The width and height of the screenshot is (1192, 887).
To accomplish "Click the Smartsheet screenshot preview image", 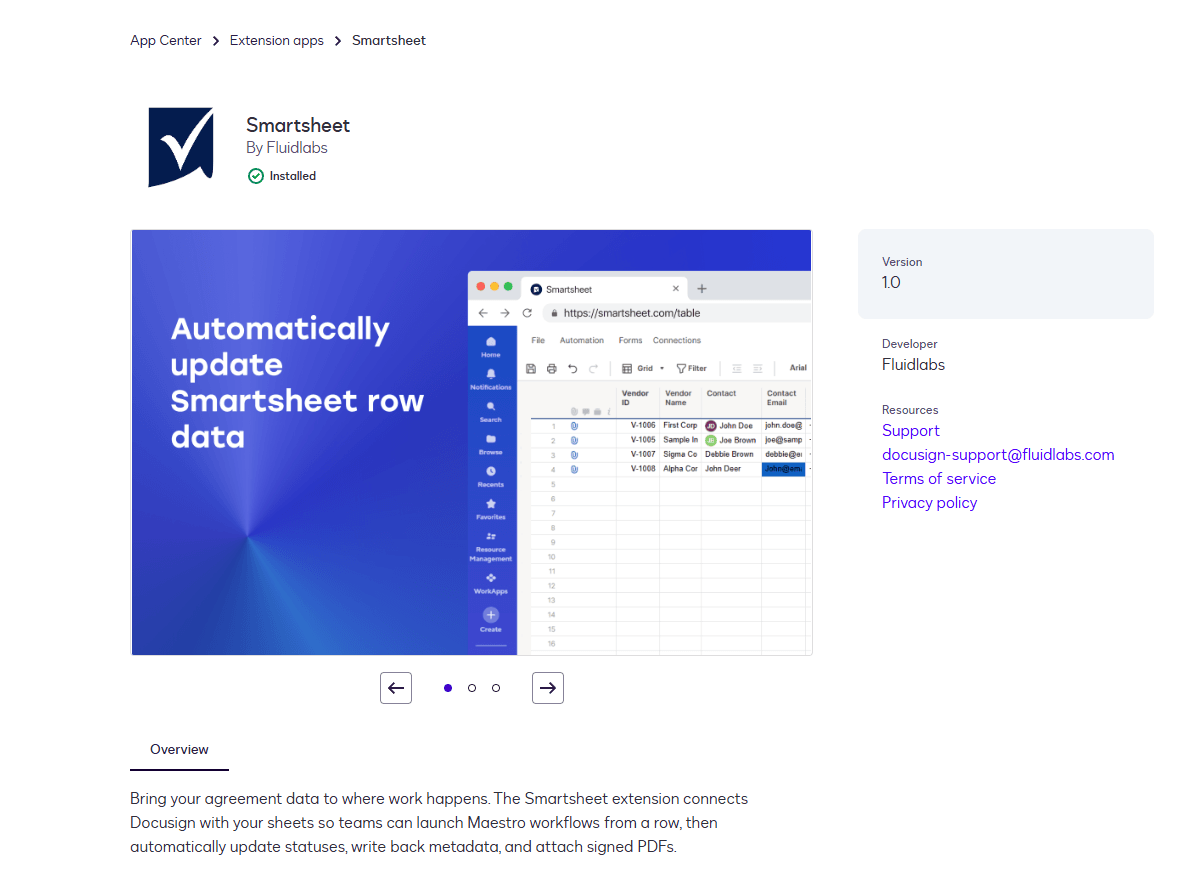I will click(x=471, y=443).
